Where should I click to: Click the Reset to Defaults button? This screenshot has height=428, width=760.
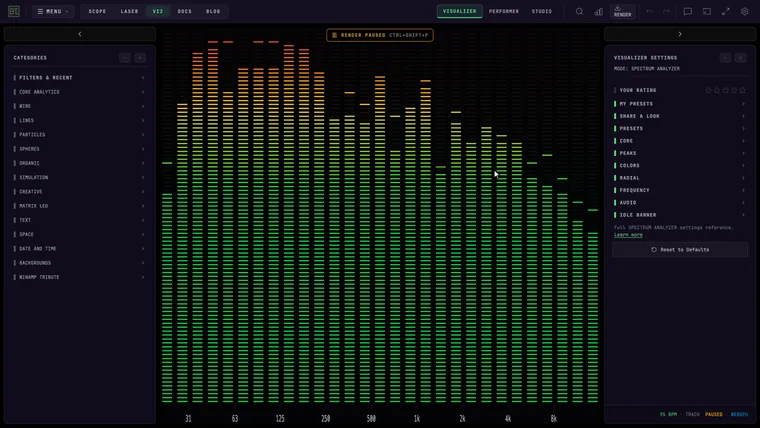click(x=680, y=250)
